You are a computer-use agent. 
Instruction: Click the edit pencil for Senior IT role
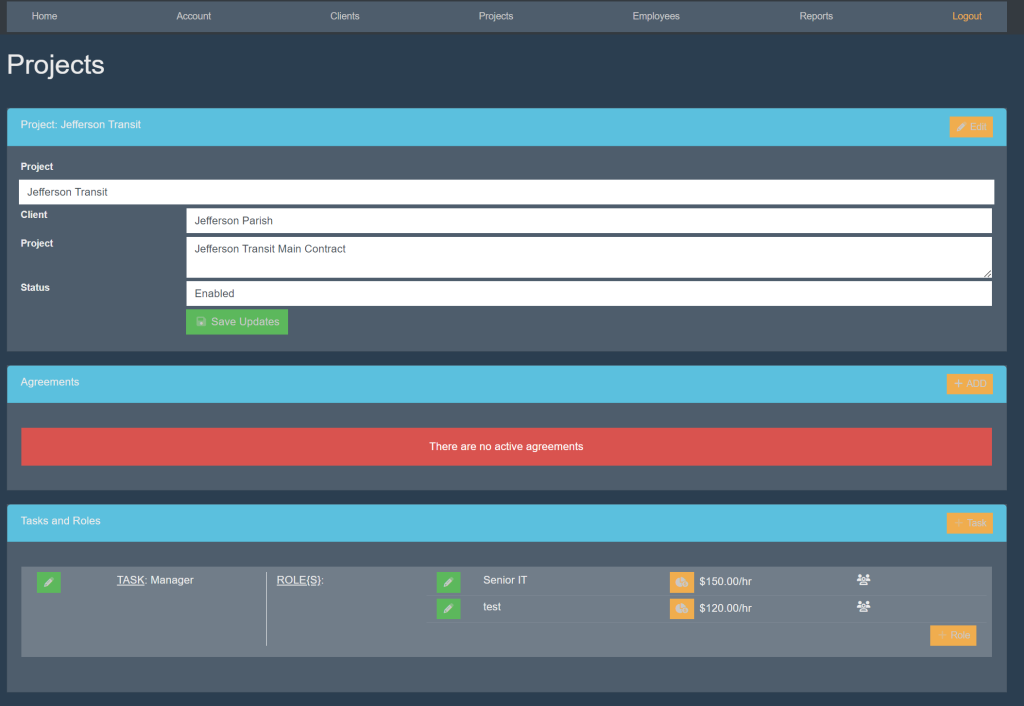point(448,582)
